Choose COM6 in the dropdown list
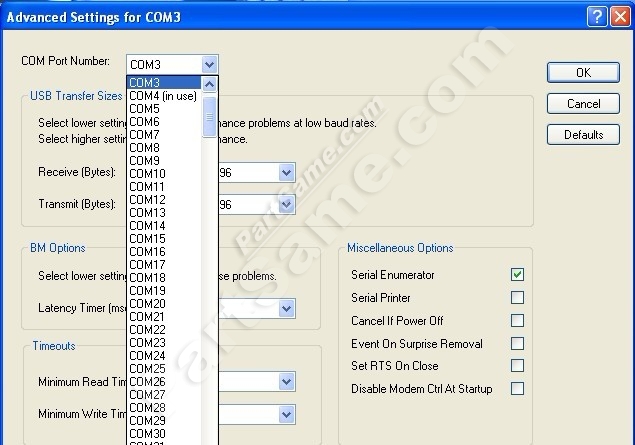The height and width of the screenshot is (445, 635). point(164,122)
